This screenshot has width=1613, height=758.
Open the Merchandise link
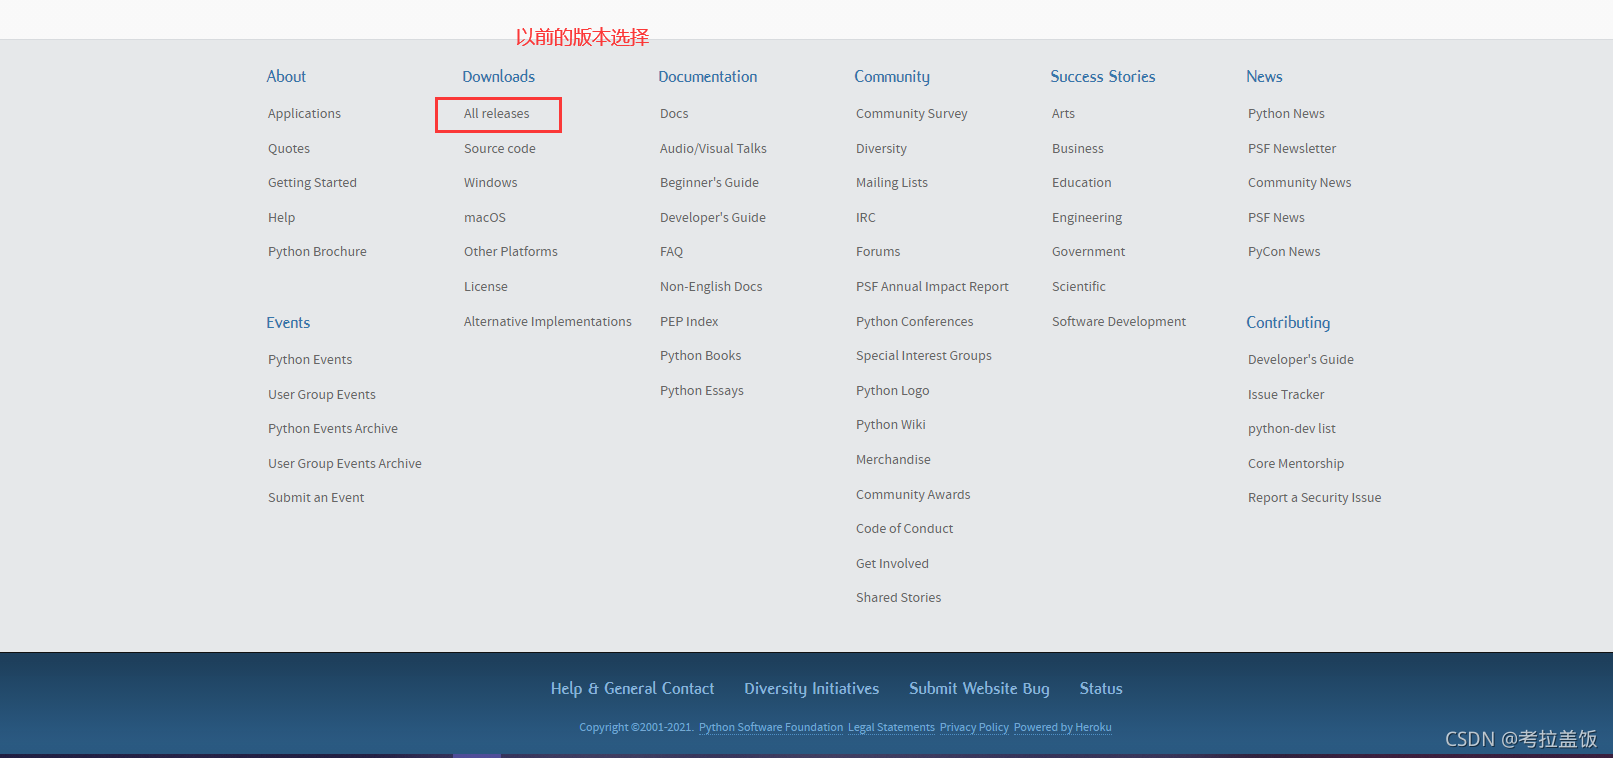(893, 460)
